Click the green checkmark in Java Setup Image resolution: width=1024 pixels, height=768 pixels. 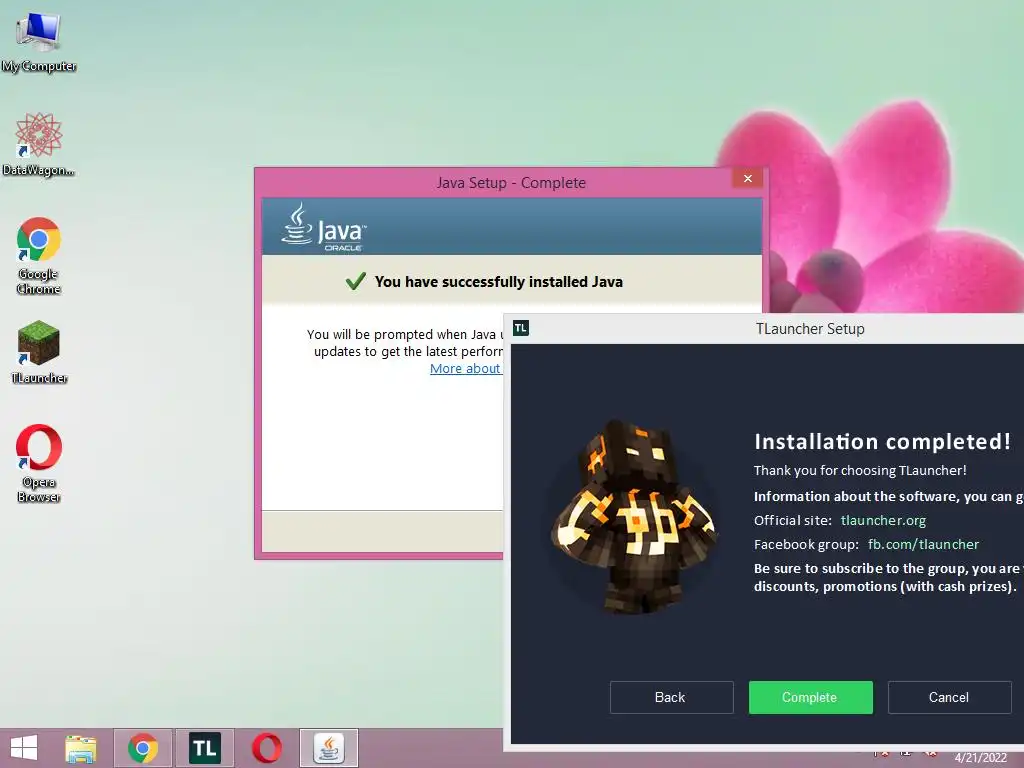[x=355, y=281]
